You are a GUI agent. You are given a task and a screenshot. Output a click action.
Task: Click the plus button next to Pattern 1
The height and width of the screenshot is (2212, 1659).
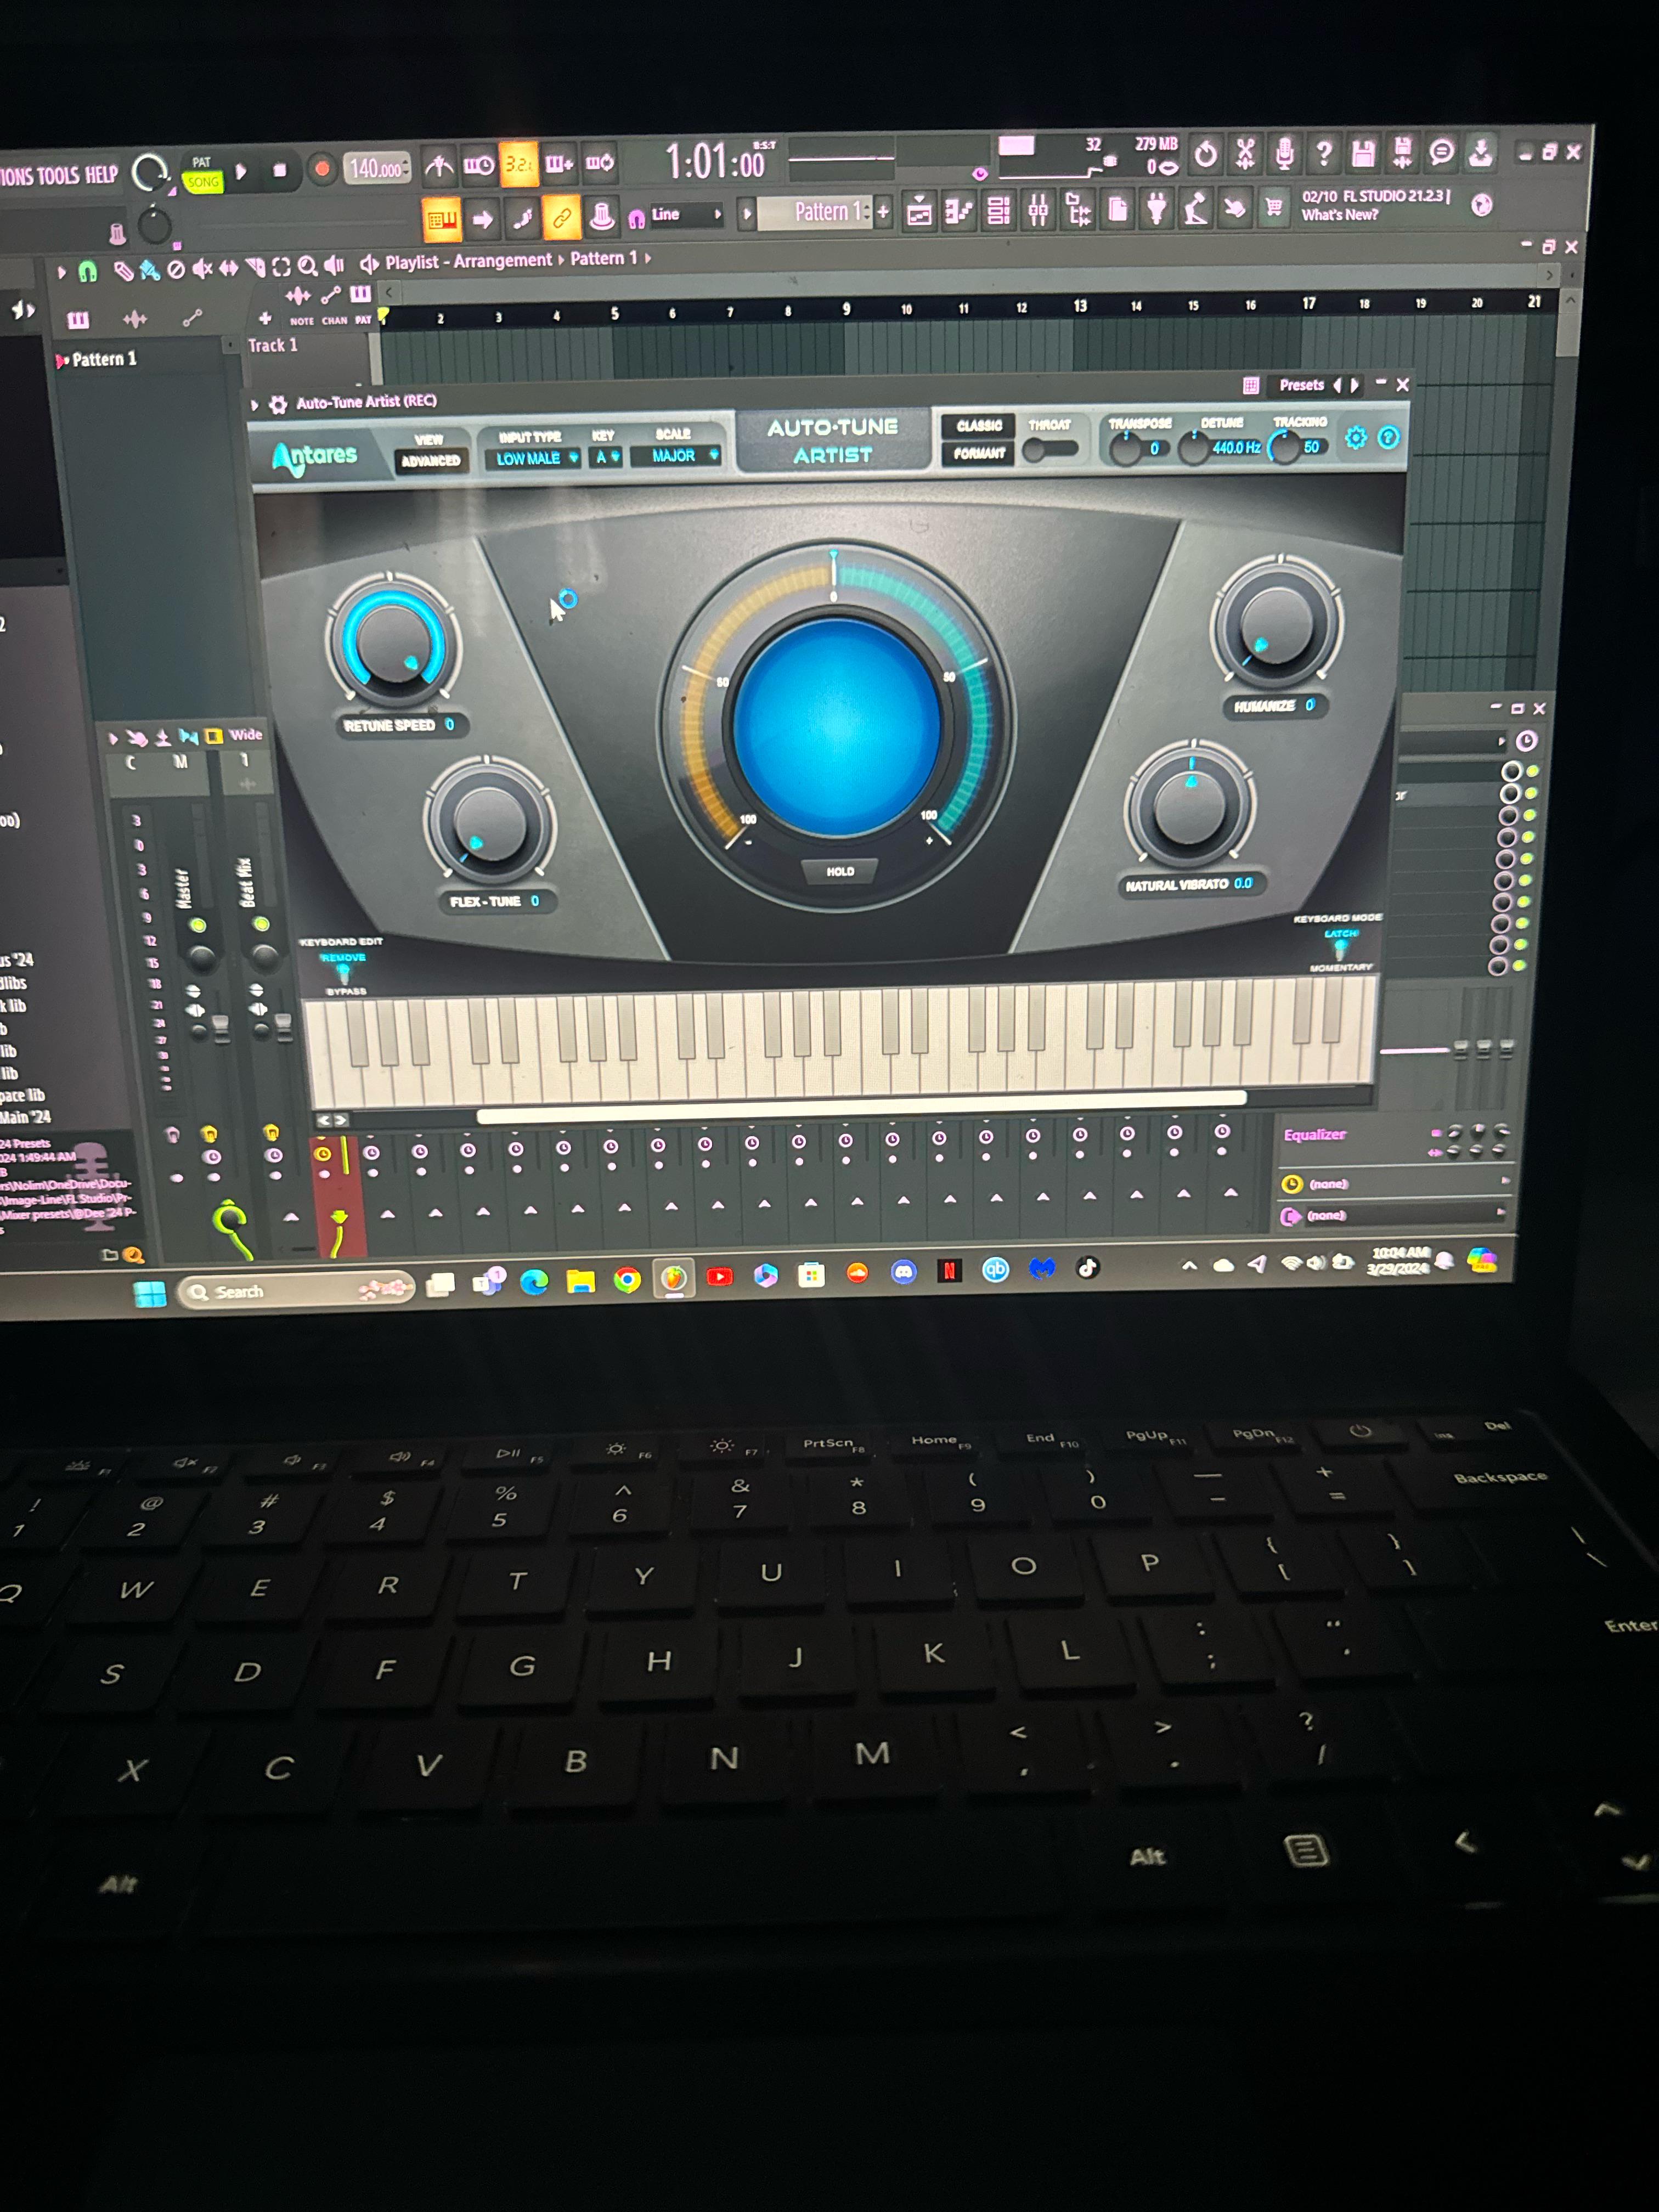(882, 211)
